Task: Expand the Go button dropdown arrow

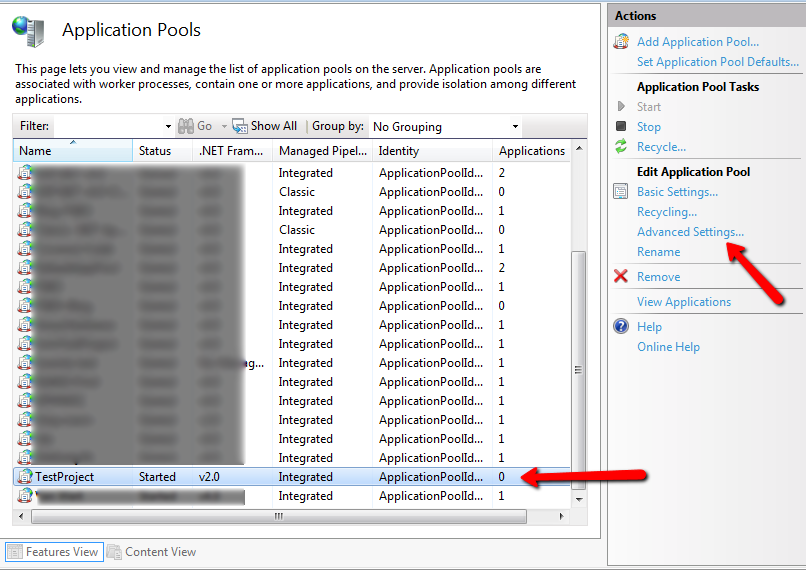Action: pos(222,127)
